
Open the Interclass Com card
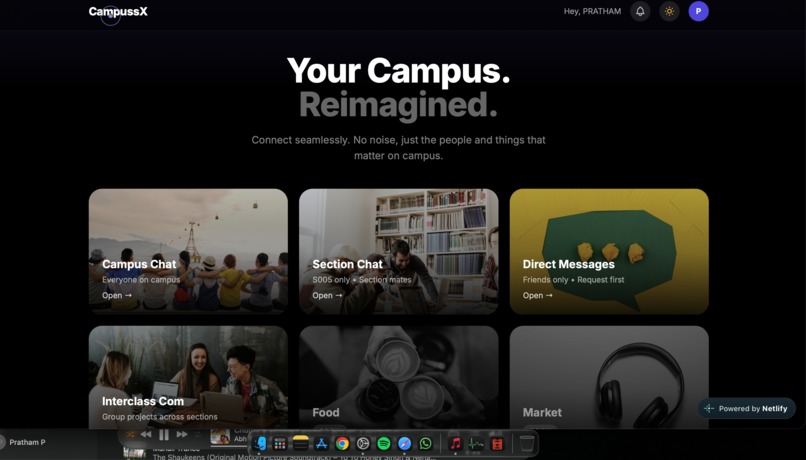pos(188,377)
